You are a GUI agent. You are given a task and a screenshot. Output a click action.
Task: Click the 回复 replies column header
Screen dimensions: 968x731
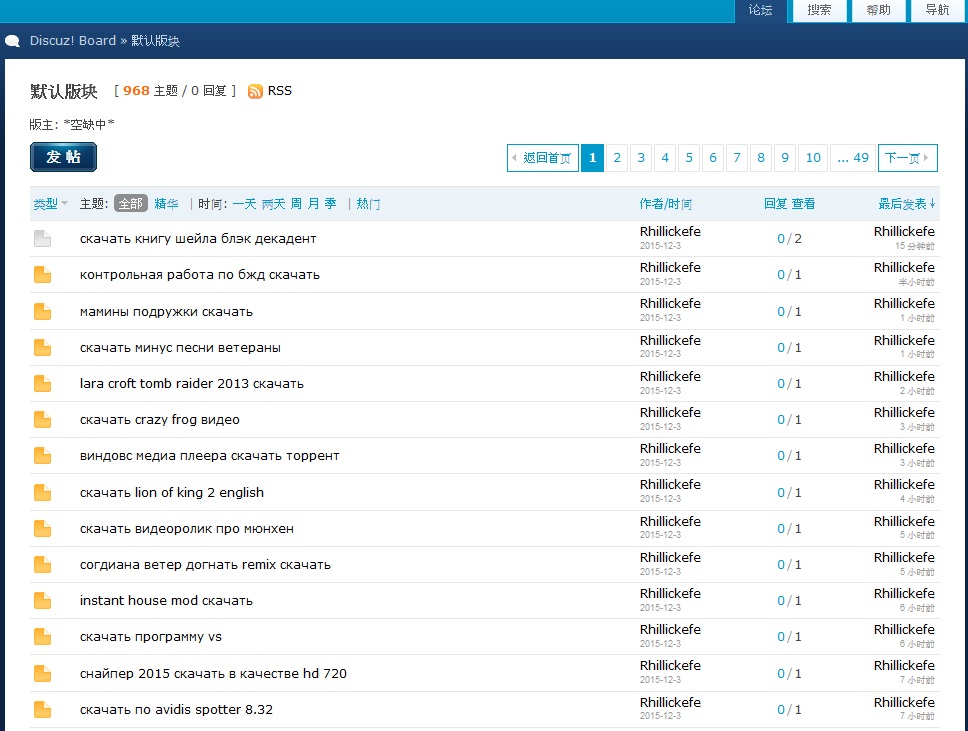775,204
